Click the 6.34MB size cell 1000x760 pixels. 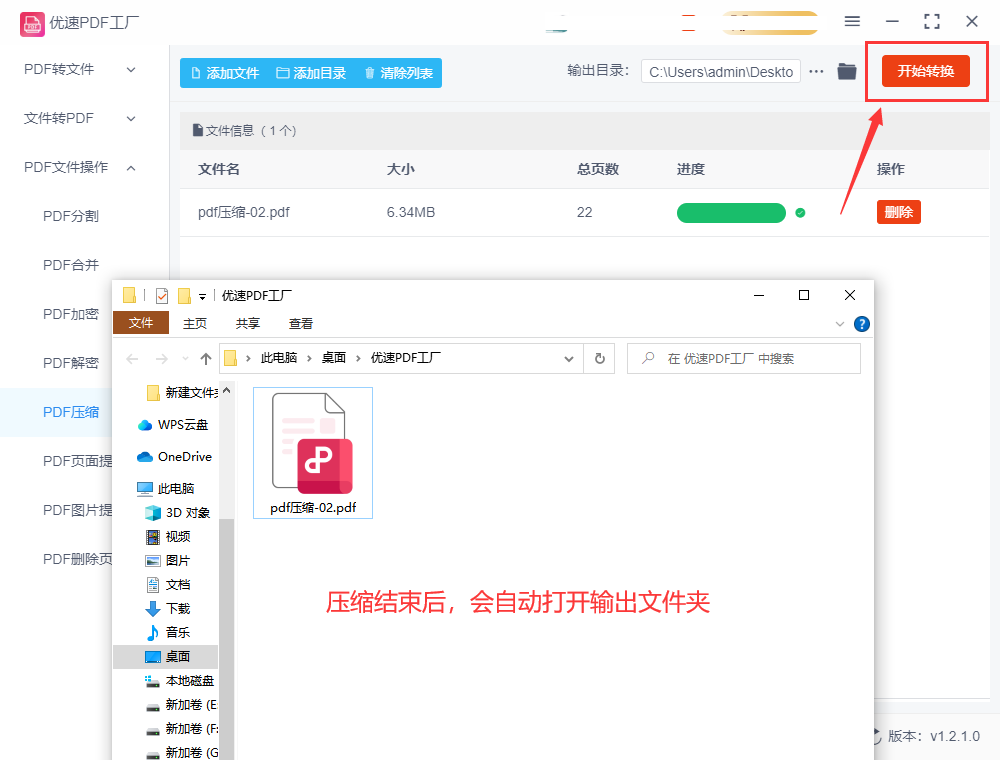click(411, 212)
